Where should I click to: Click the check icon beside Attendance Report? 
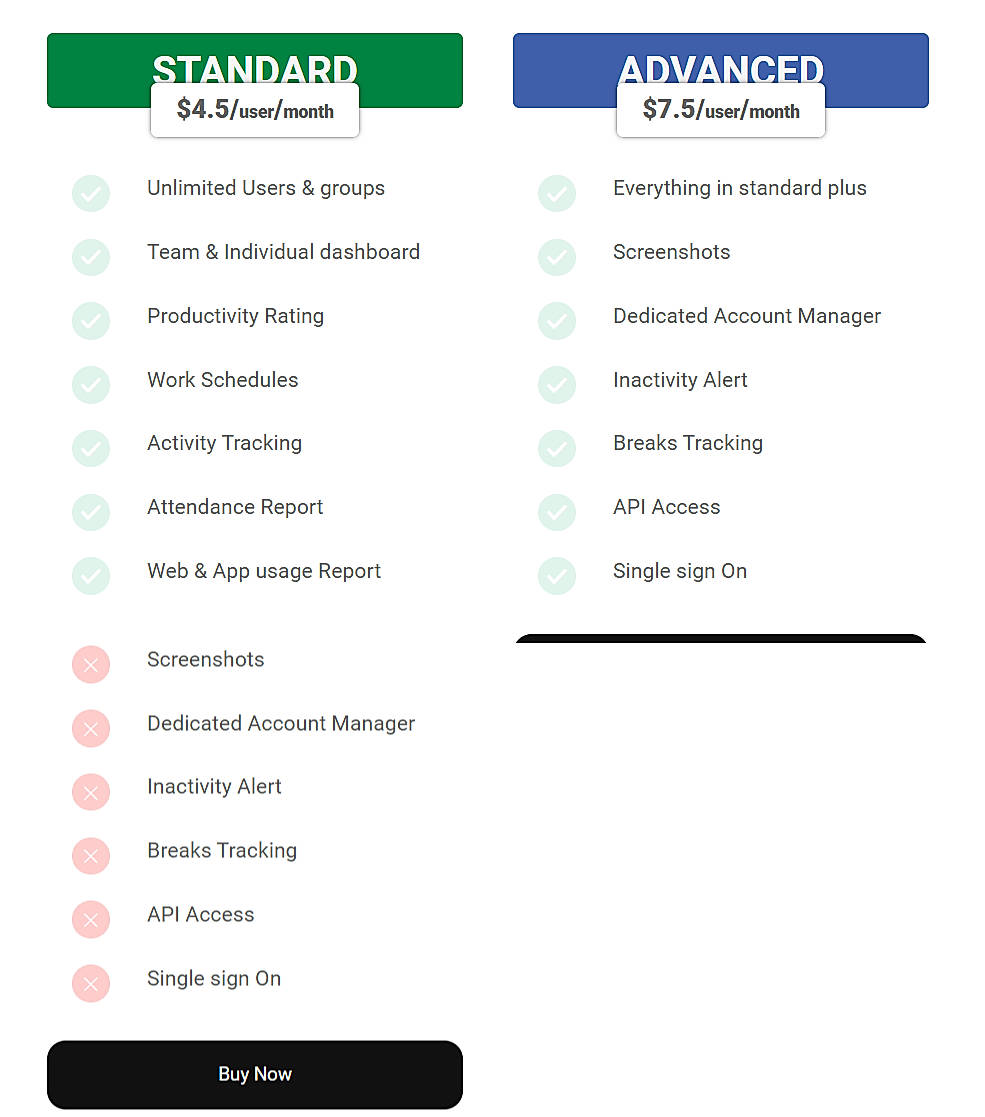(x=91, y=512)
